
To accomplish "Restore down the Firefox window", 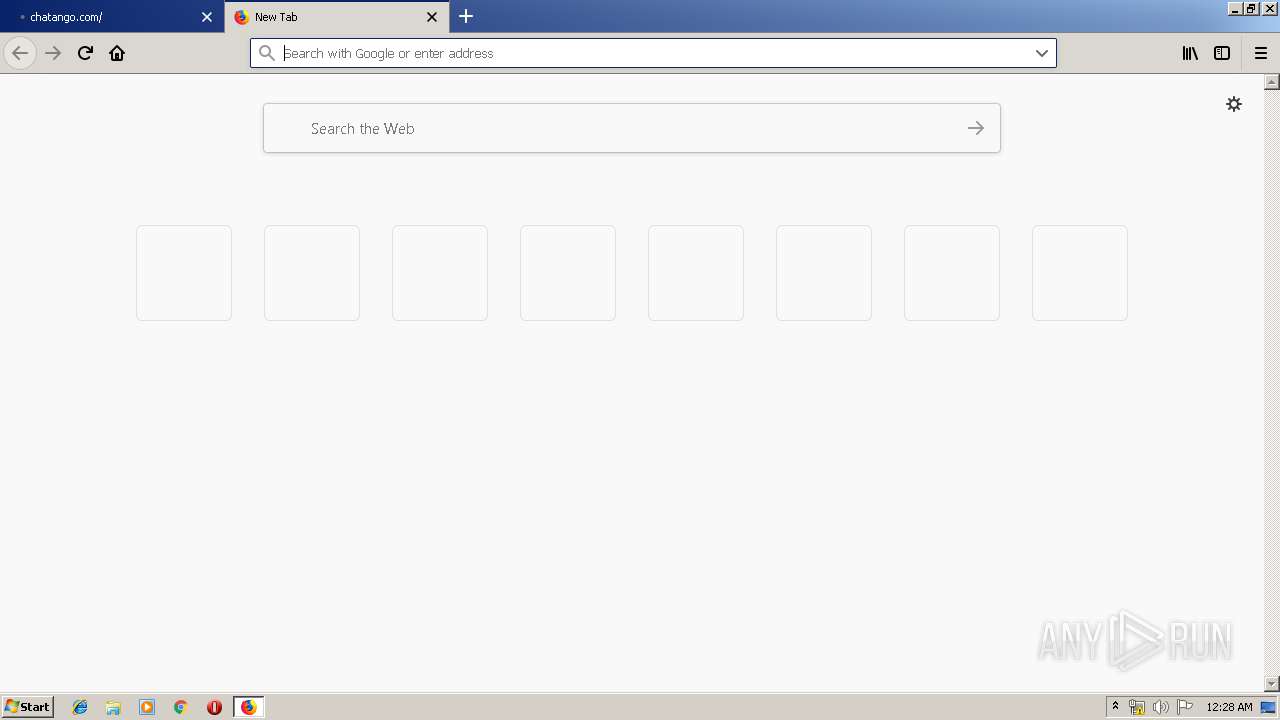I will click(1251, 8).
